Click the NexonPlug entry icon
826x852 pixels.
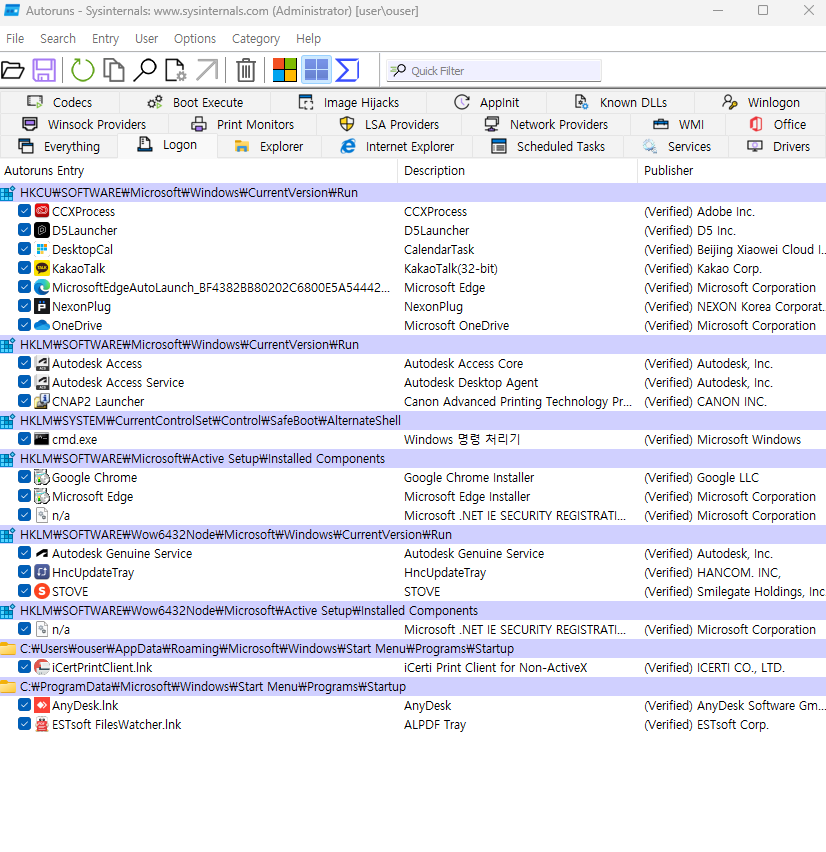click(42, 306)
